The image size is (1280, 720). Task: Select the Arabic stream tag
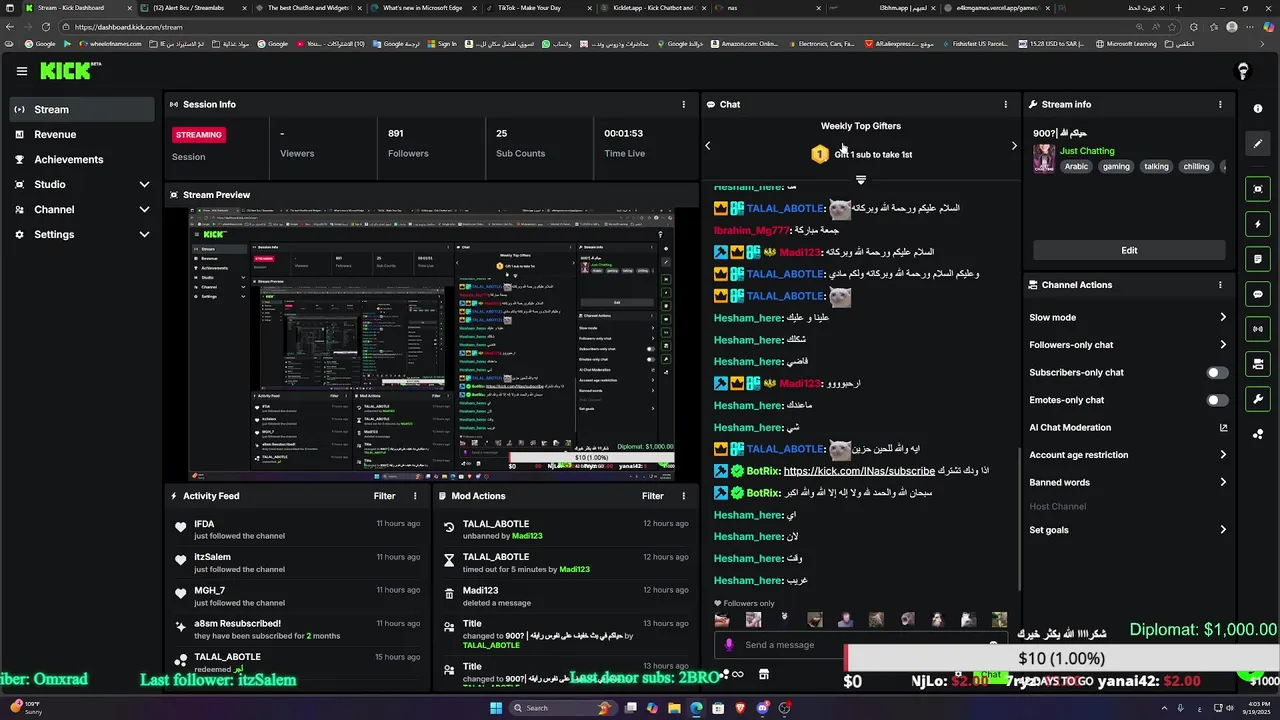tap(1077, 167)
